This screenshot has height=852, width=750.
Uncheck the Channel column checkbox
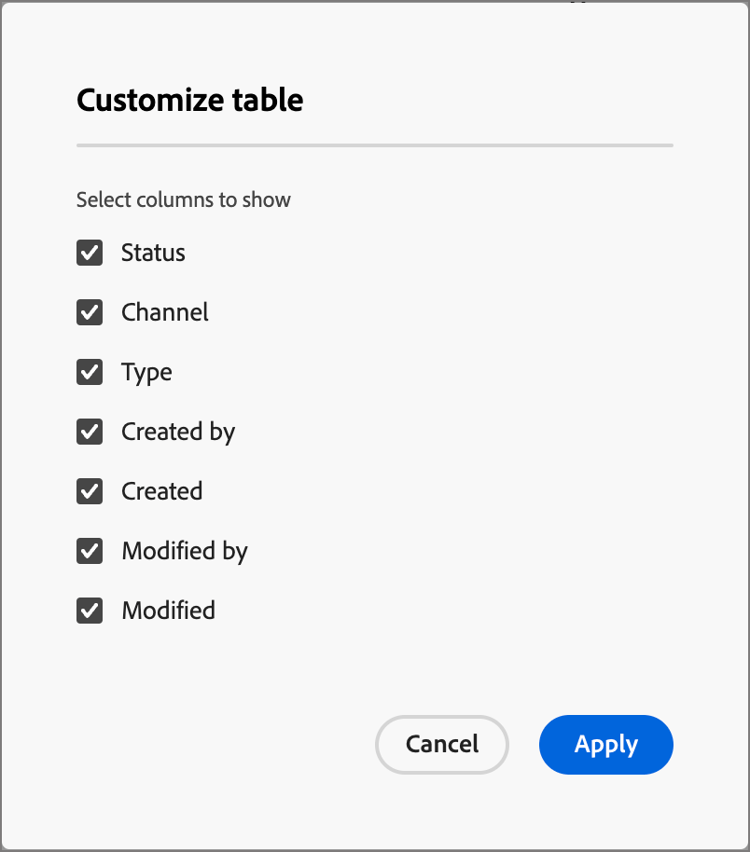pos(90,313)
